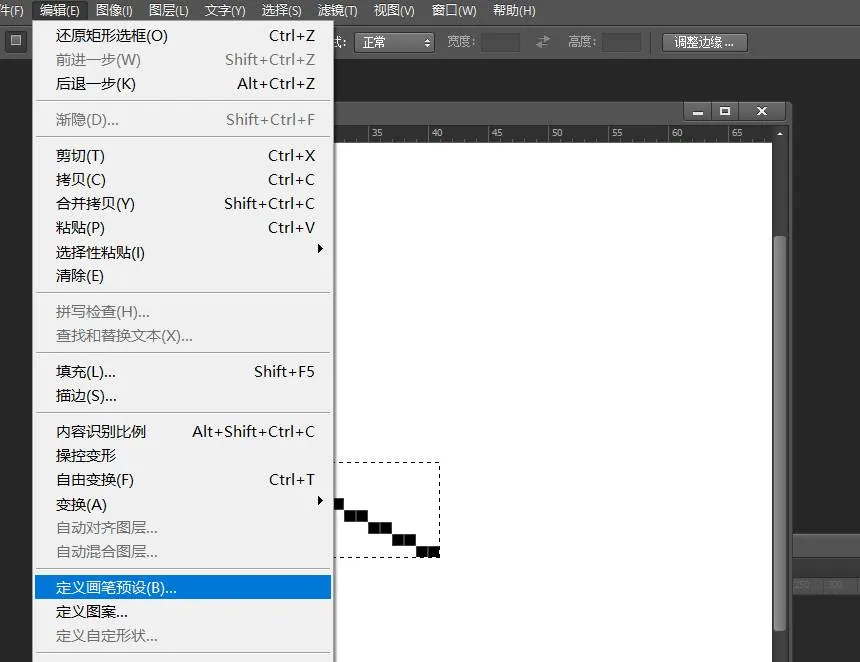Image resolution: width=860 pixels, height=662 pixels.
Task: Click the scroll up arrow of the document
Action: click(x=779, y=133)
